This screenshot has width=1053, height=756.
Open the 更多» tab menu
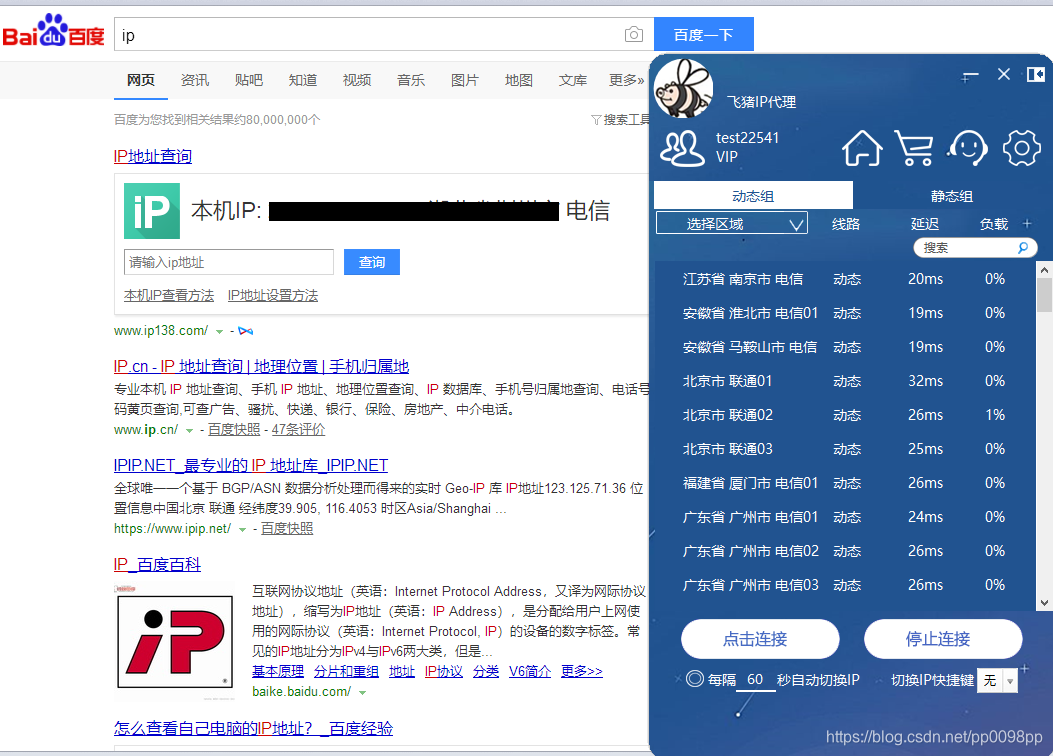[627, 80]
